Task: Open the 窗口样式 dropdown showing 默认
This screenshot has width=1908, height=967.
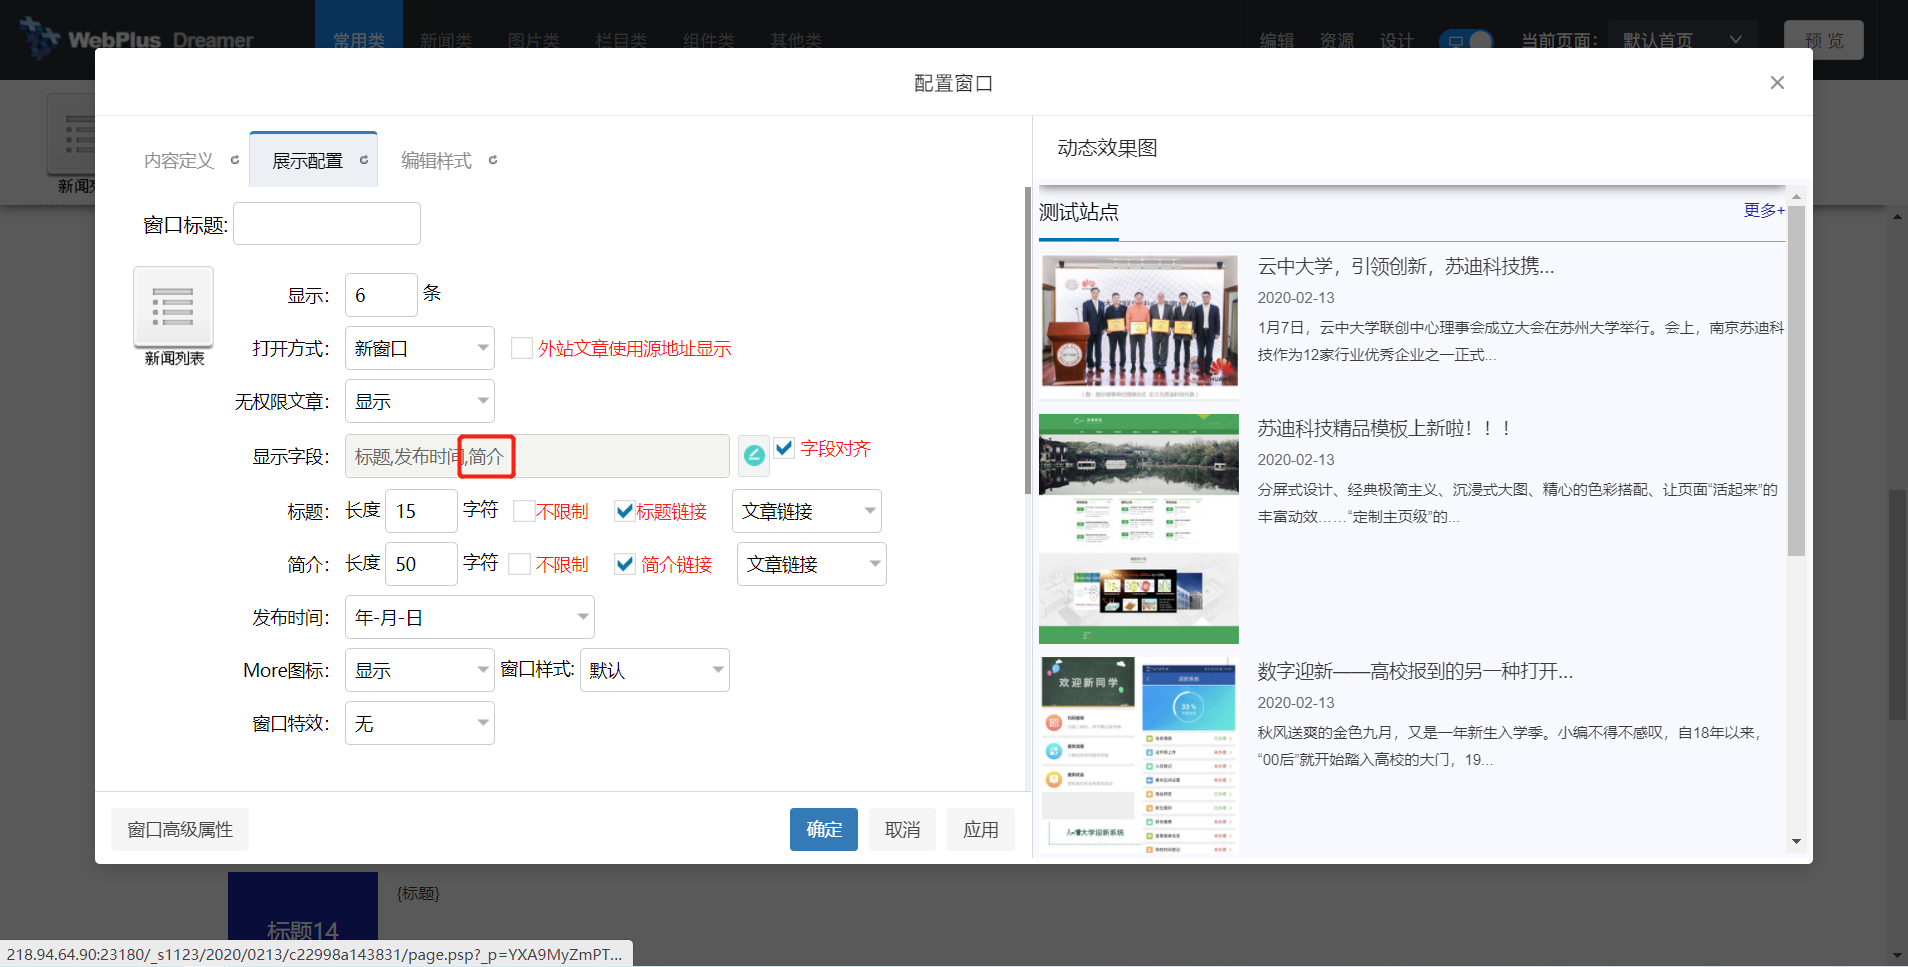Action: click(654, 670)
